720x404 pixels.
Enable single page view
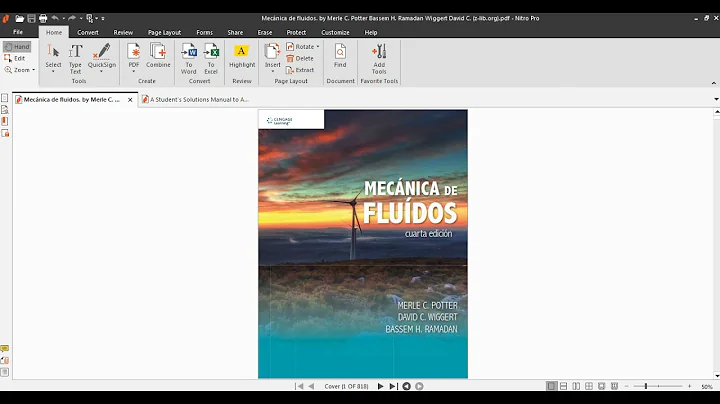point(551,387)
